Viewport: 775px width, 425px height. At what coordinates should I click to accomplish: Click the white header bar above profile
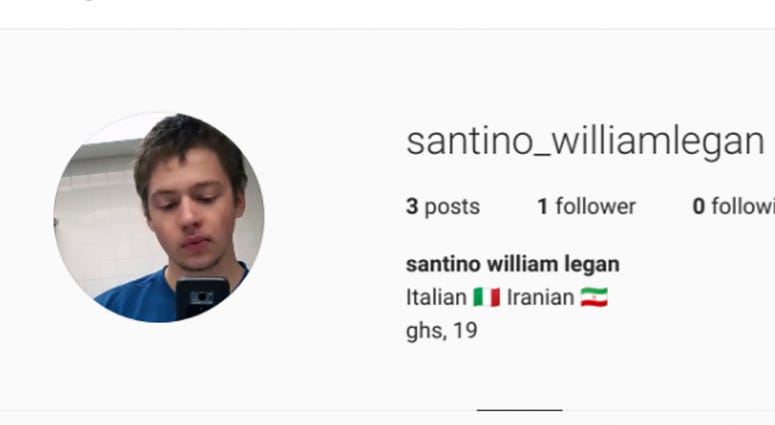(x=388, y=14)
